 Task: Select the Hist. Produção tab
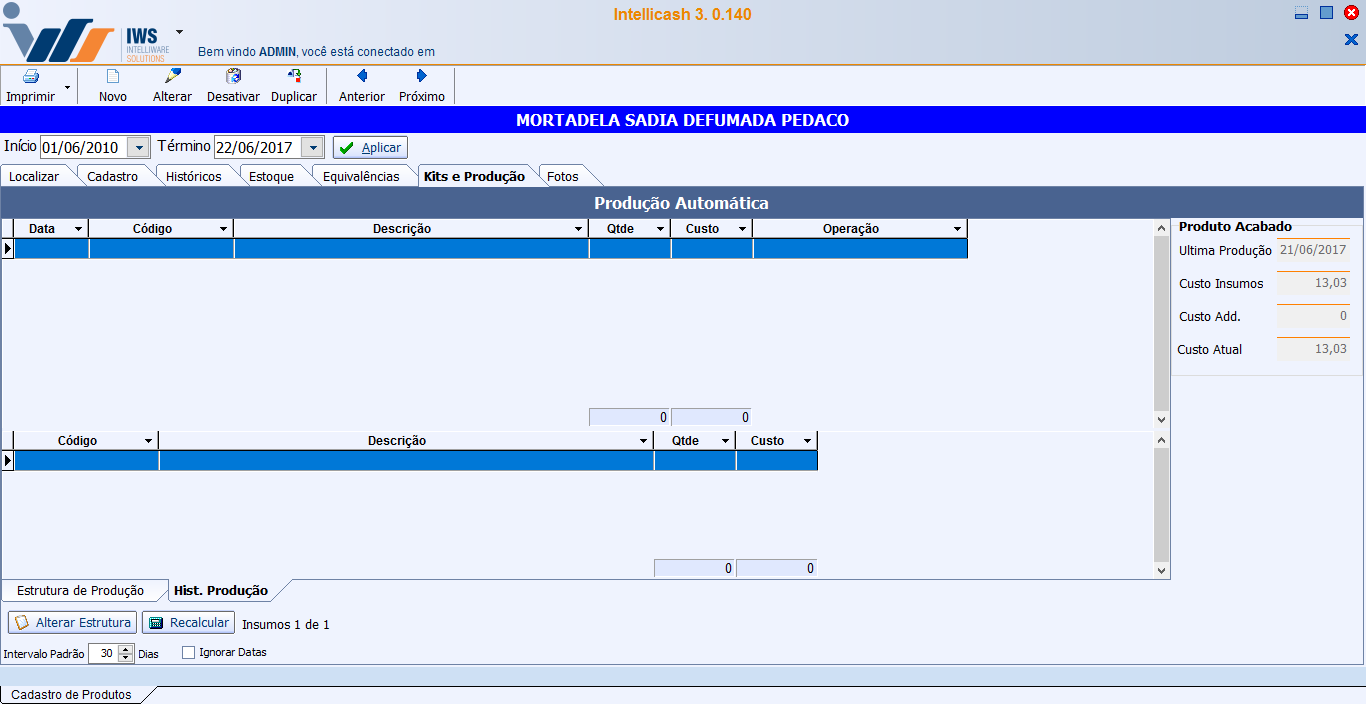pos(221,590)
